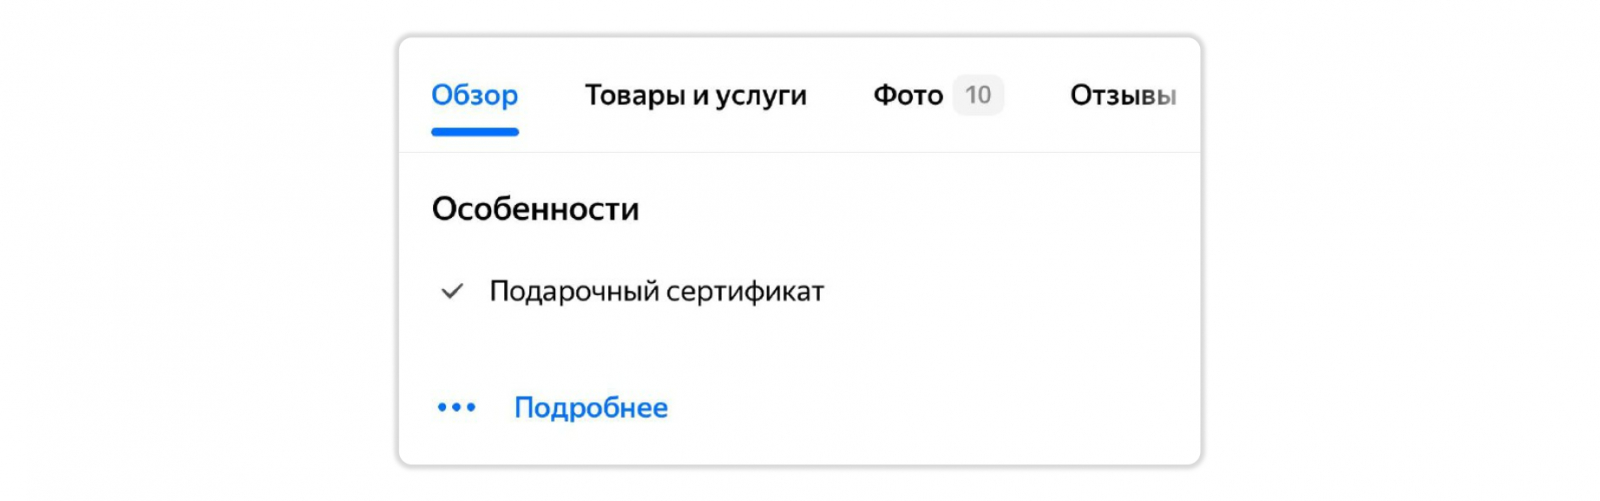Switch to the Обзор tab

(474, 95)
